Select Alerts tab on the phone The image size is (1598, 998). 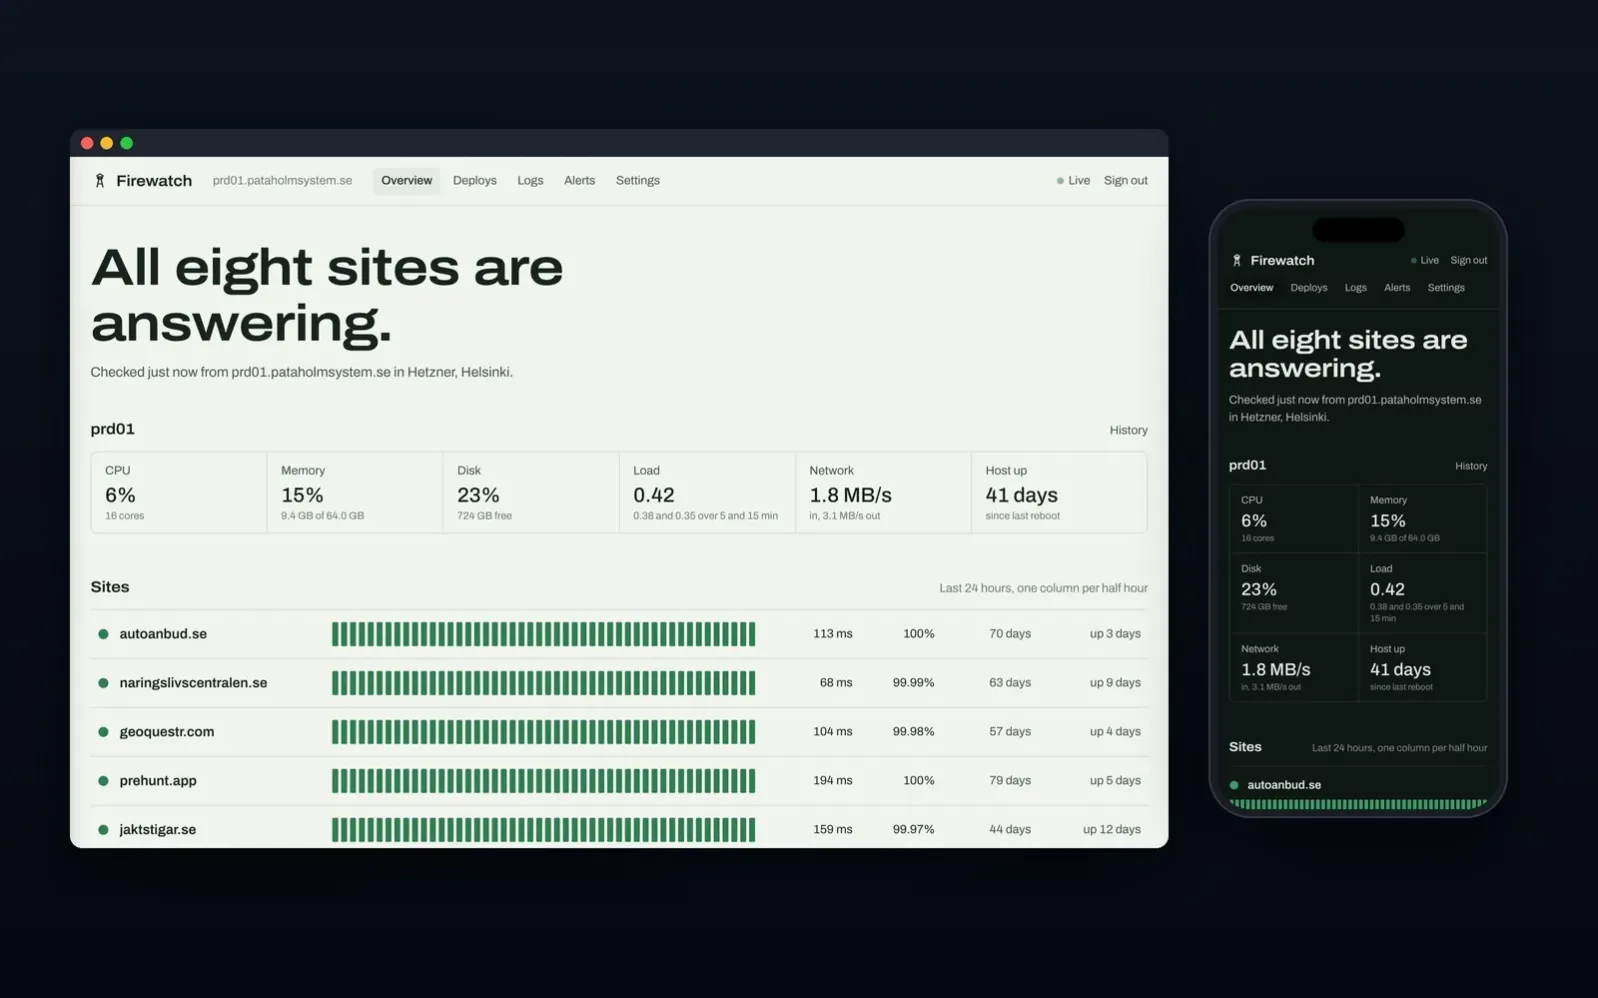(x=1397, y=288)
